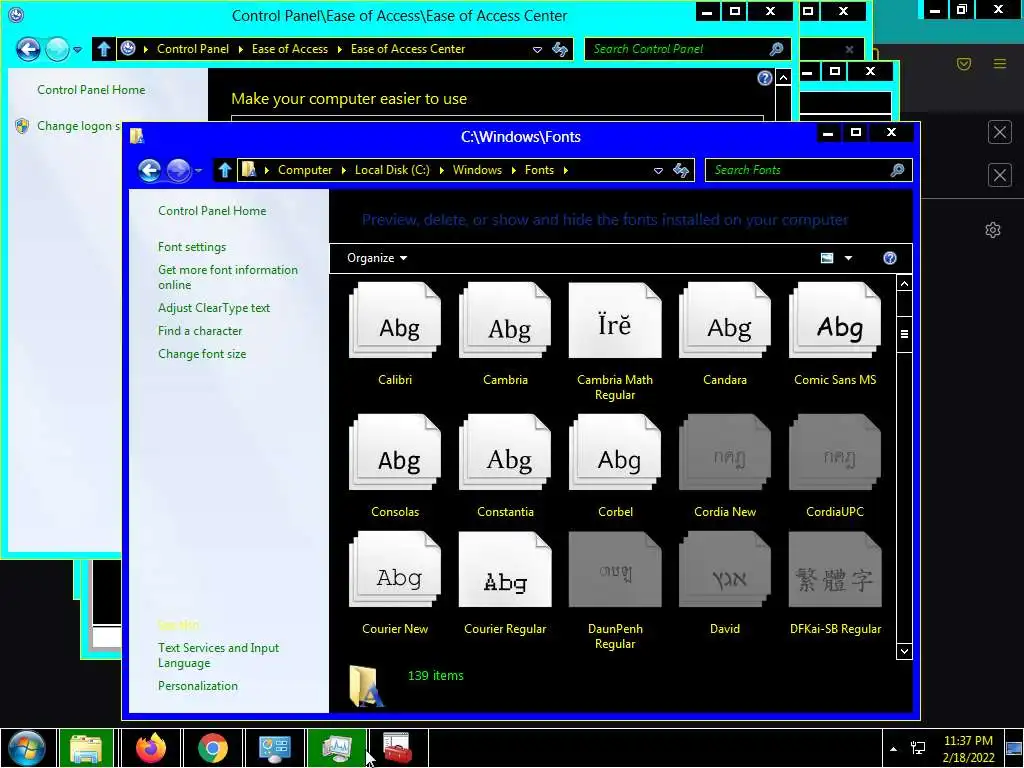Image resolution: width=1024 pixels, height=768 pixels.
Task: Select the CordiaUPC font icon
Action: [835, 452]
